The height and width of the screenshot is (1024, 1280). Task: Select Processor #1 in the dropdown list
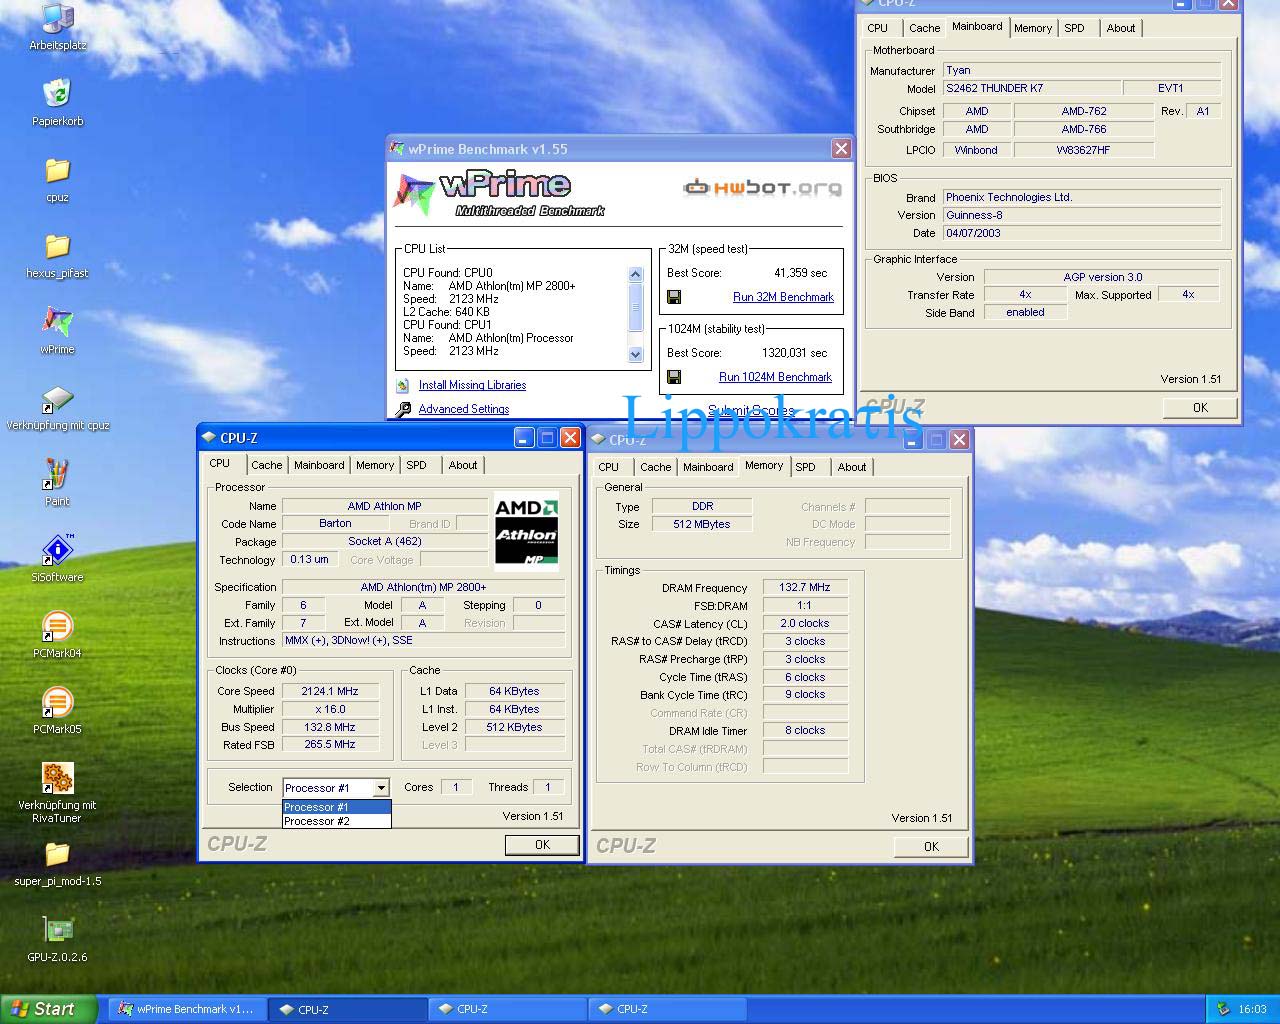[x=337, y=807]
